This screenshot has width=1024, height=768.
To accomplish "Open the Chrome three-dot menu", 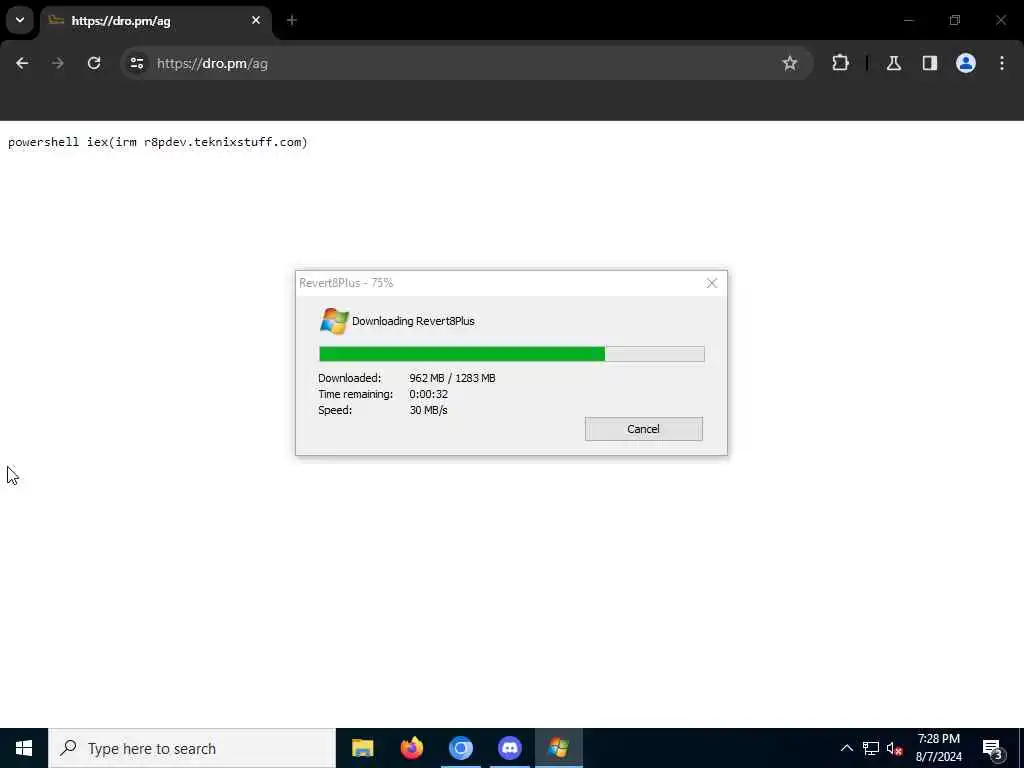I will coord(1002,63).
